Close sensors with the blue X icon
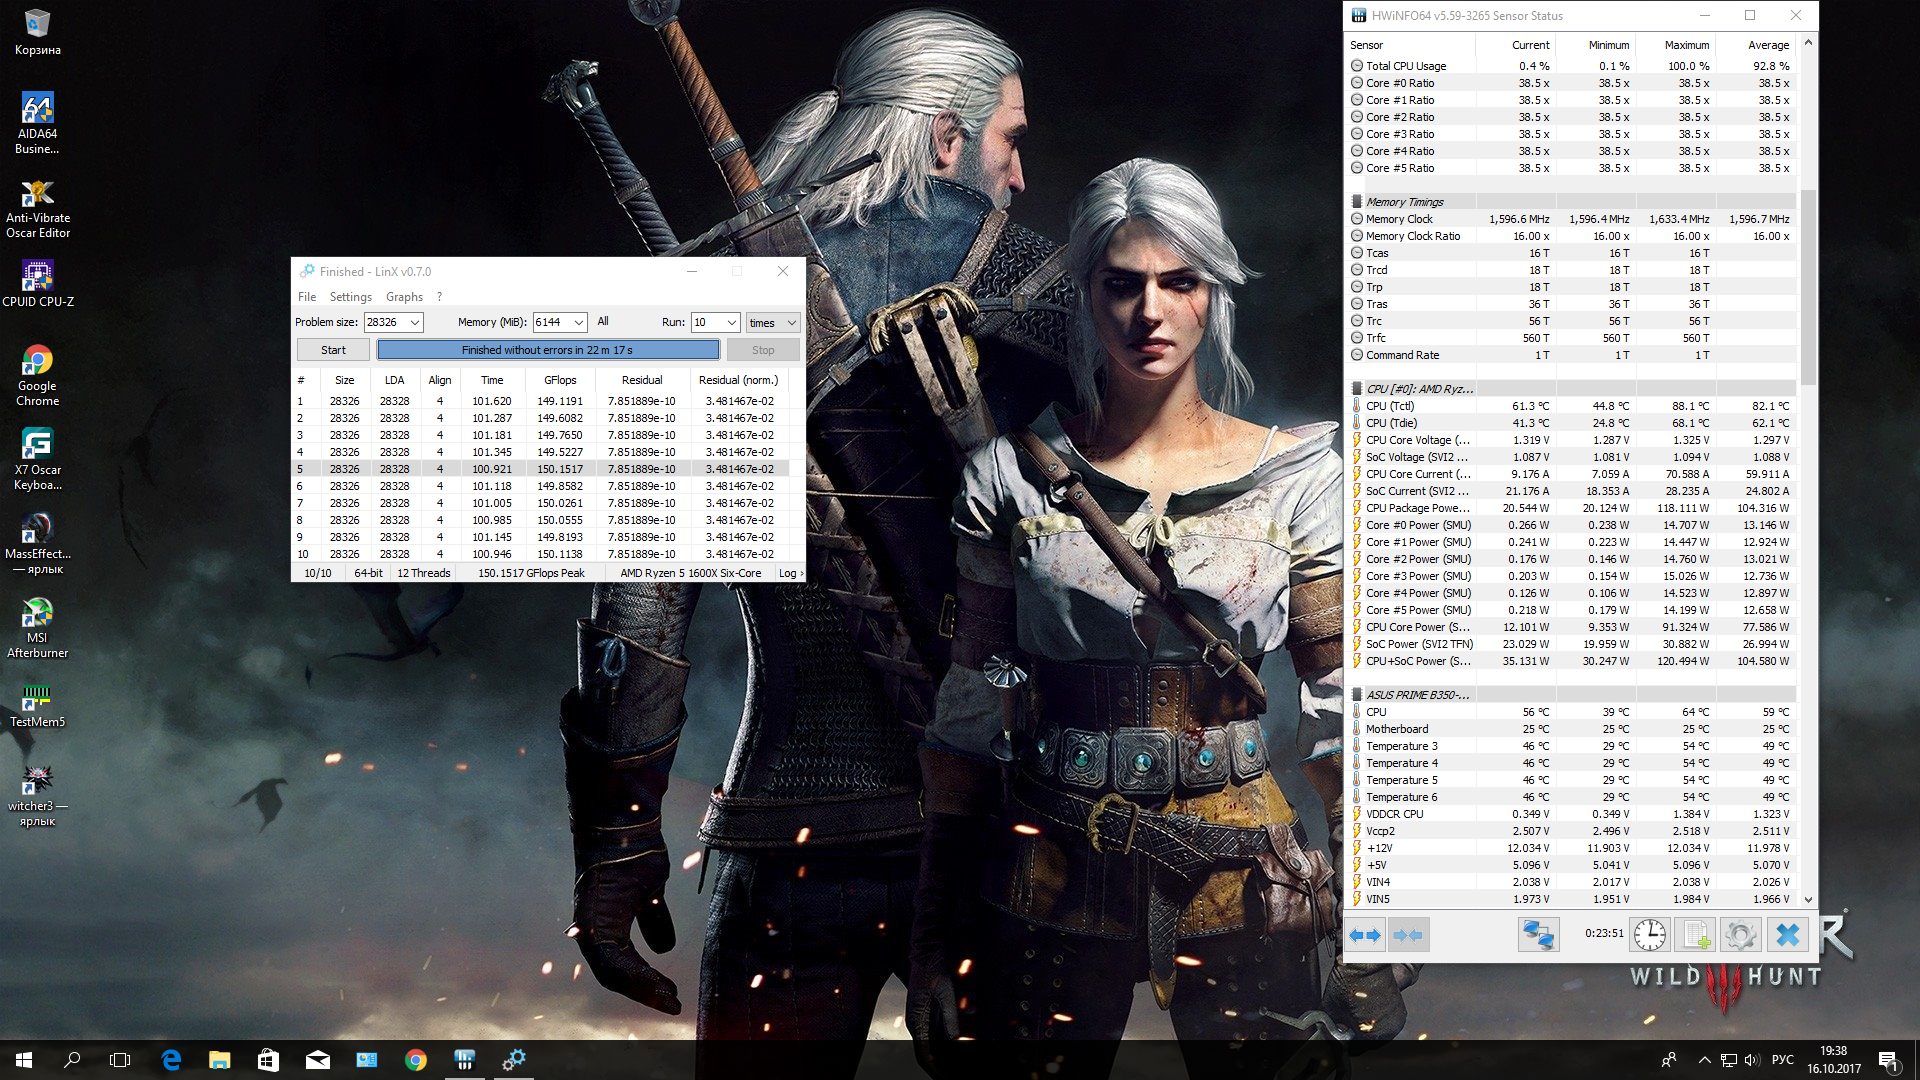 (x=1787, y=935)
